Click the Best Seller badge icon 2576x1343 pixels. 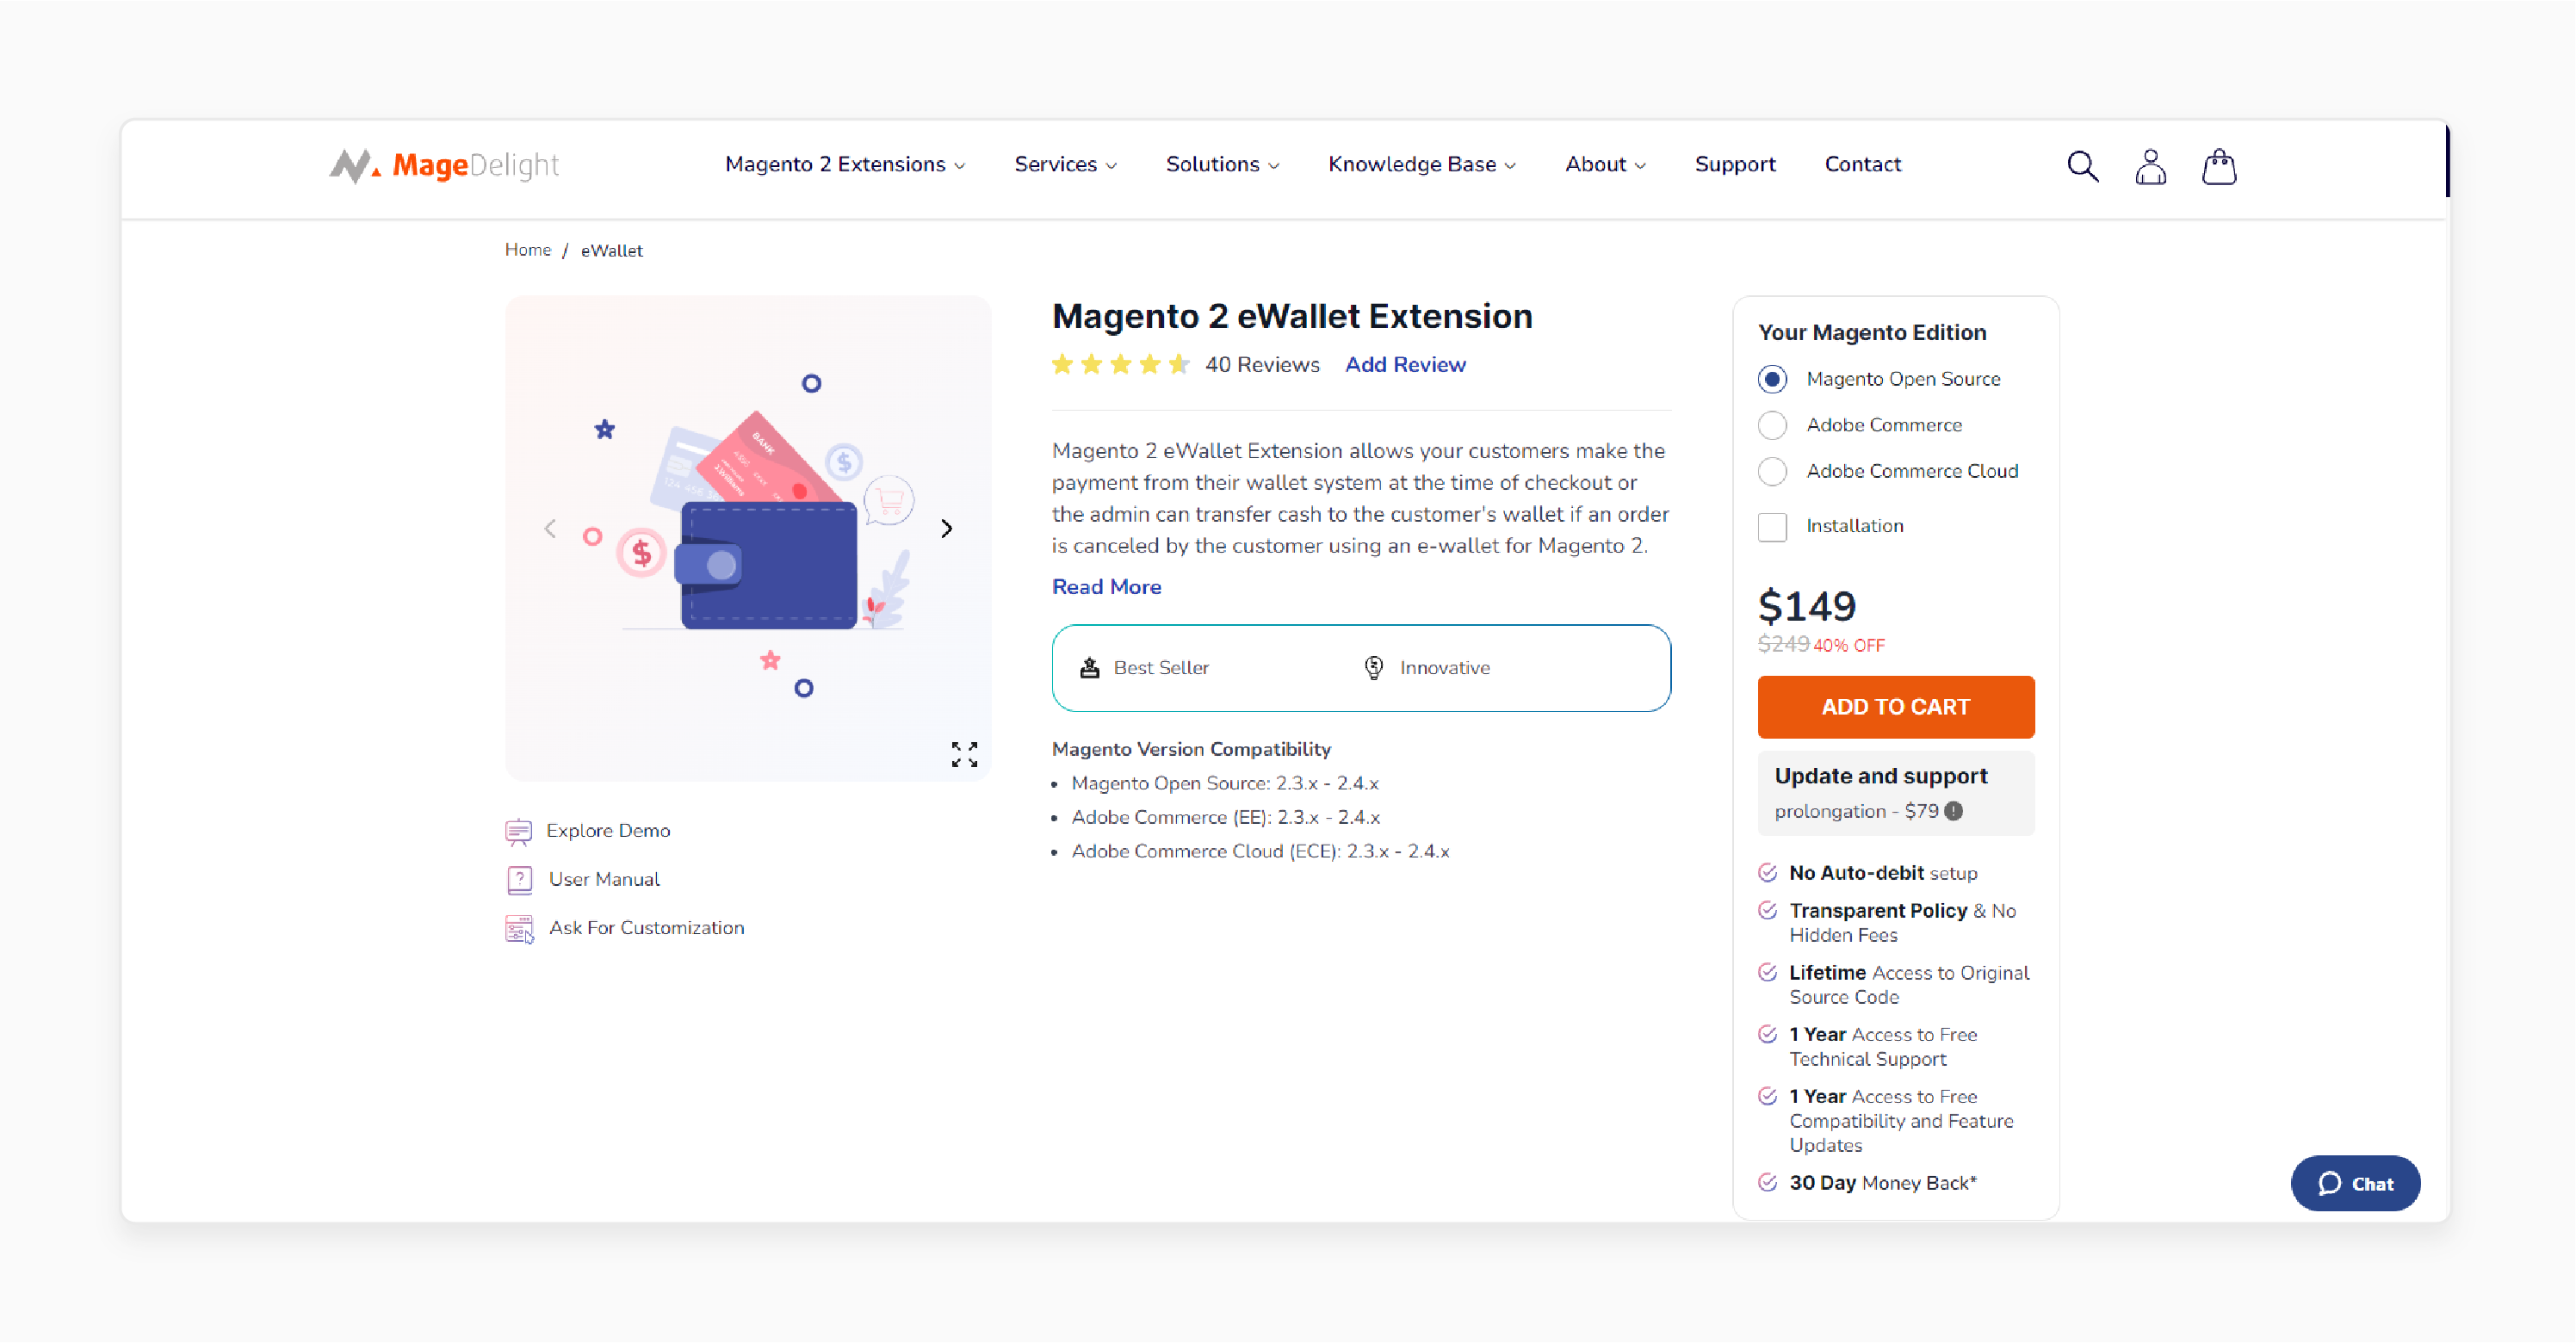[1089, 668]
